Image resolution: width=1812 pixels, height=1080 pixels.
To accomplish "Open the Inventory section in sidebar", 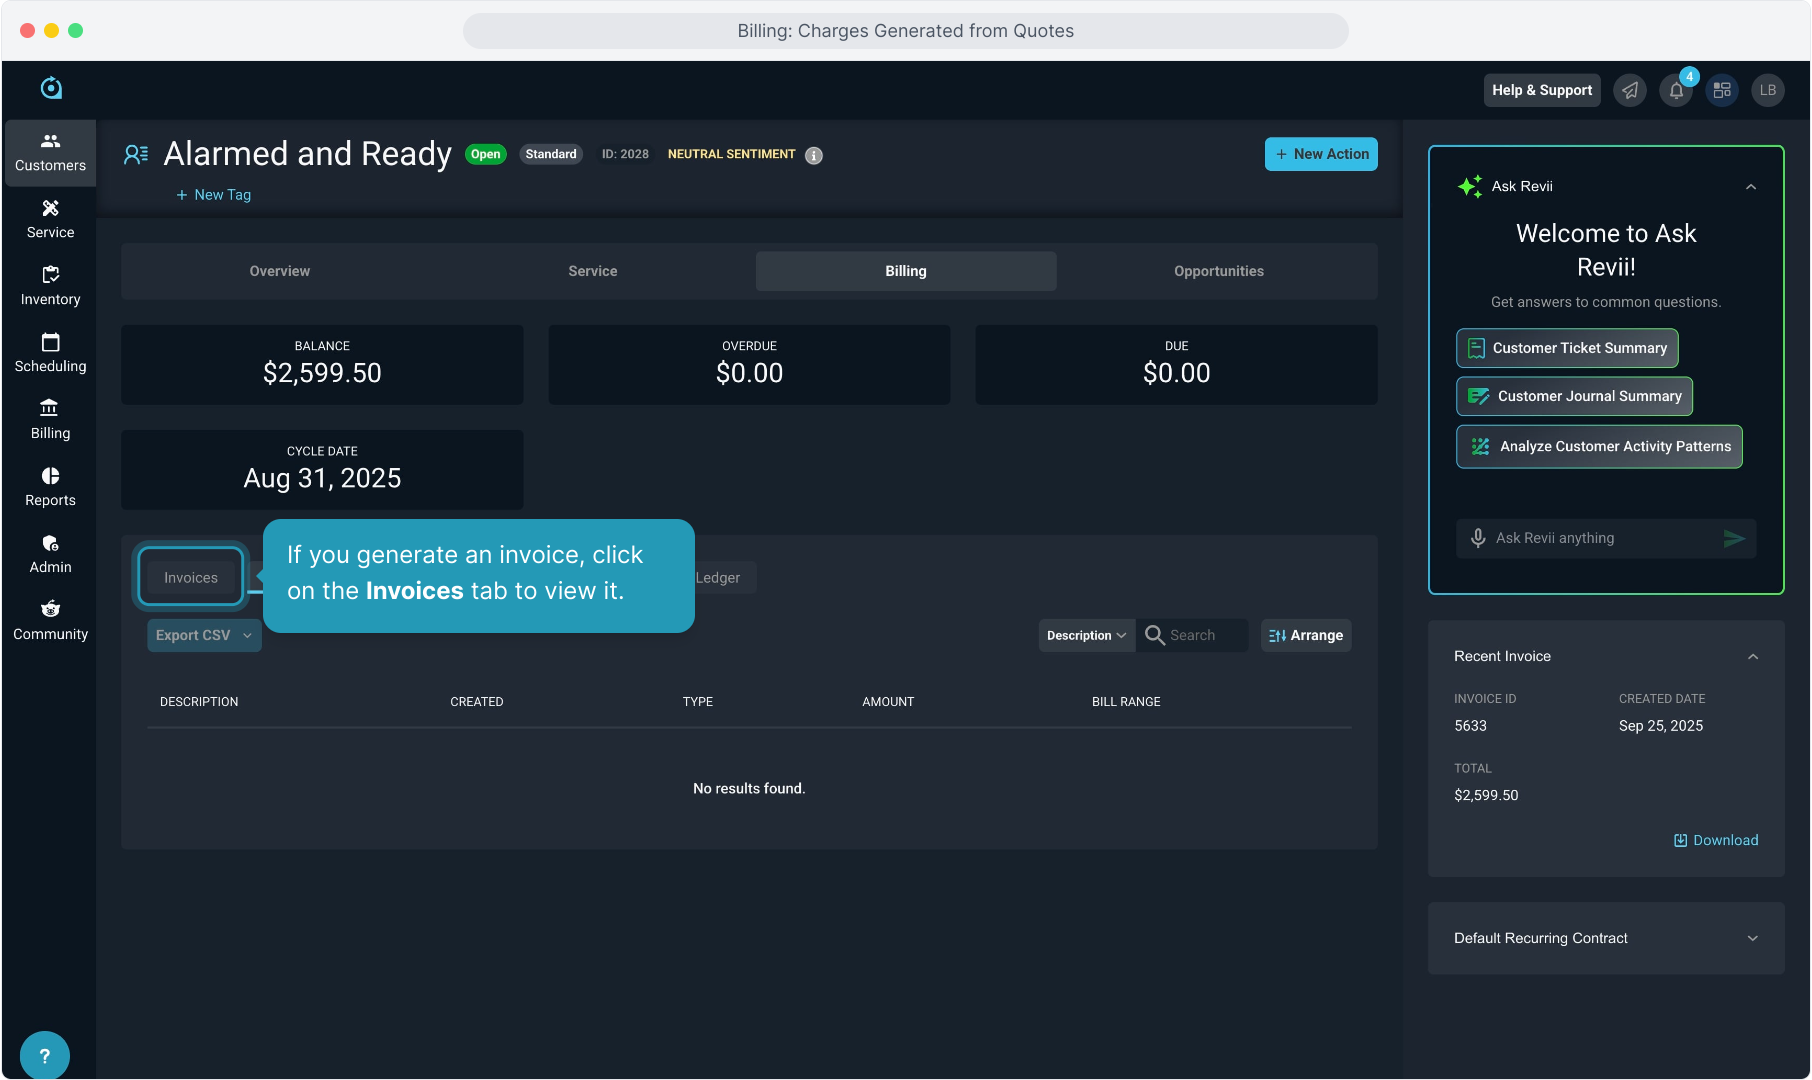I will point(50,286).
